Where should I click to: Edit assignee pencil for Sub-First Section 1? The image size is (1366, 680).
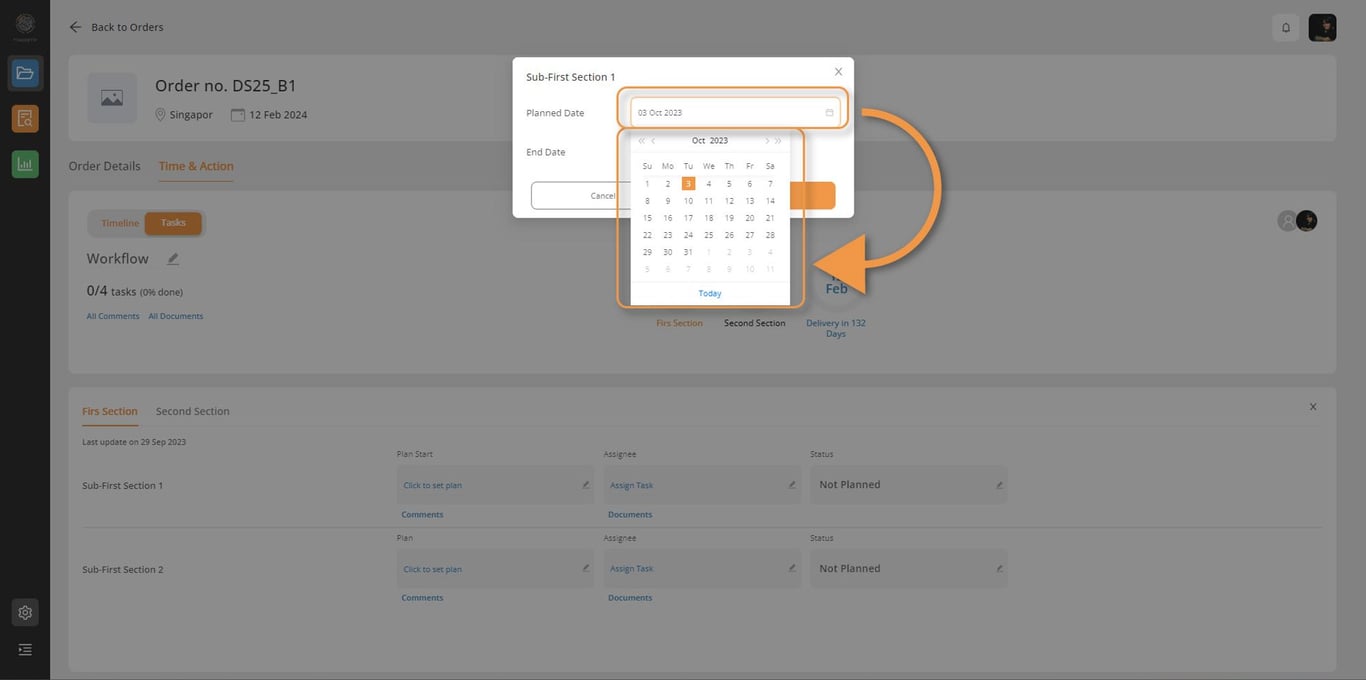pyautogui.click(x=792, y=485)
